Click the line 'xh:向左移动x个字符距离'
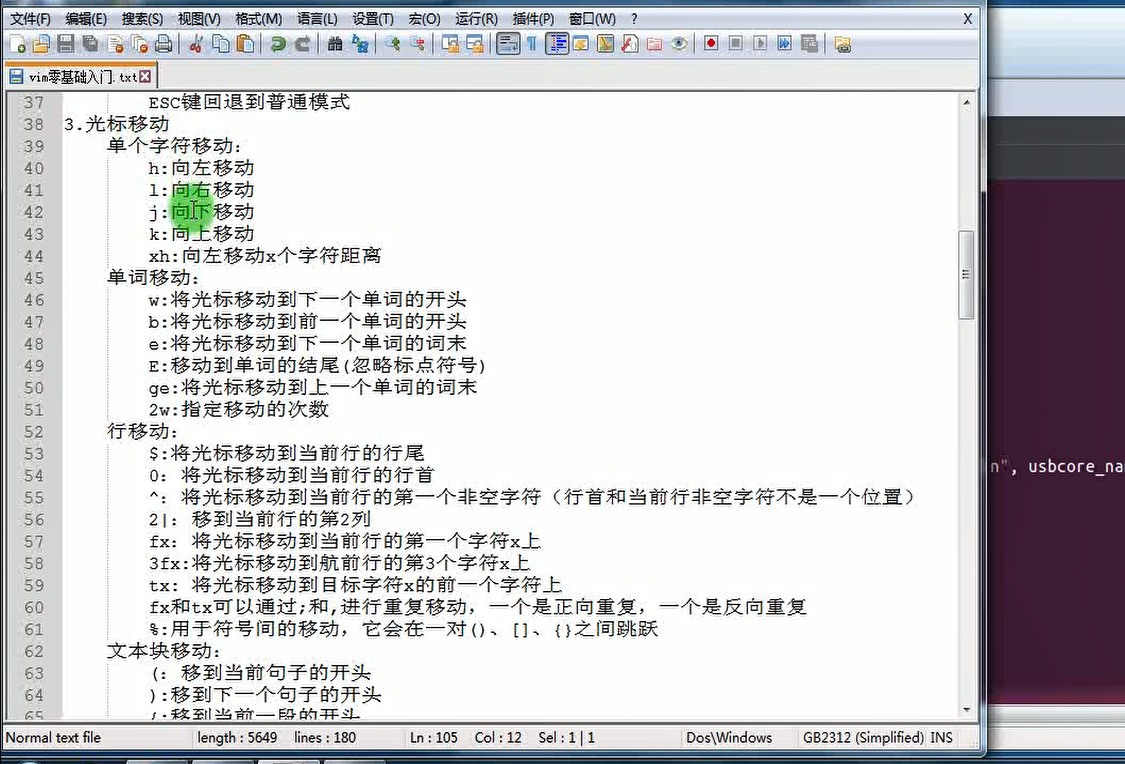 click(x=265, y=255)
